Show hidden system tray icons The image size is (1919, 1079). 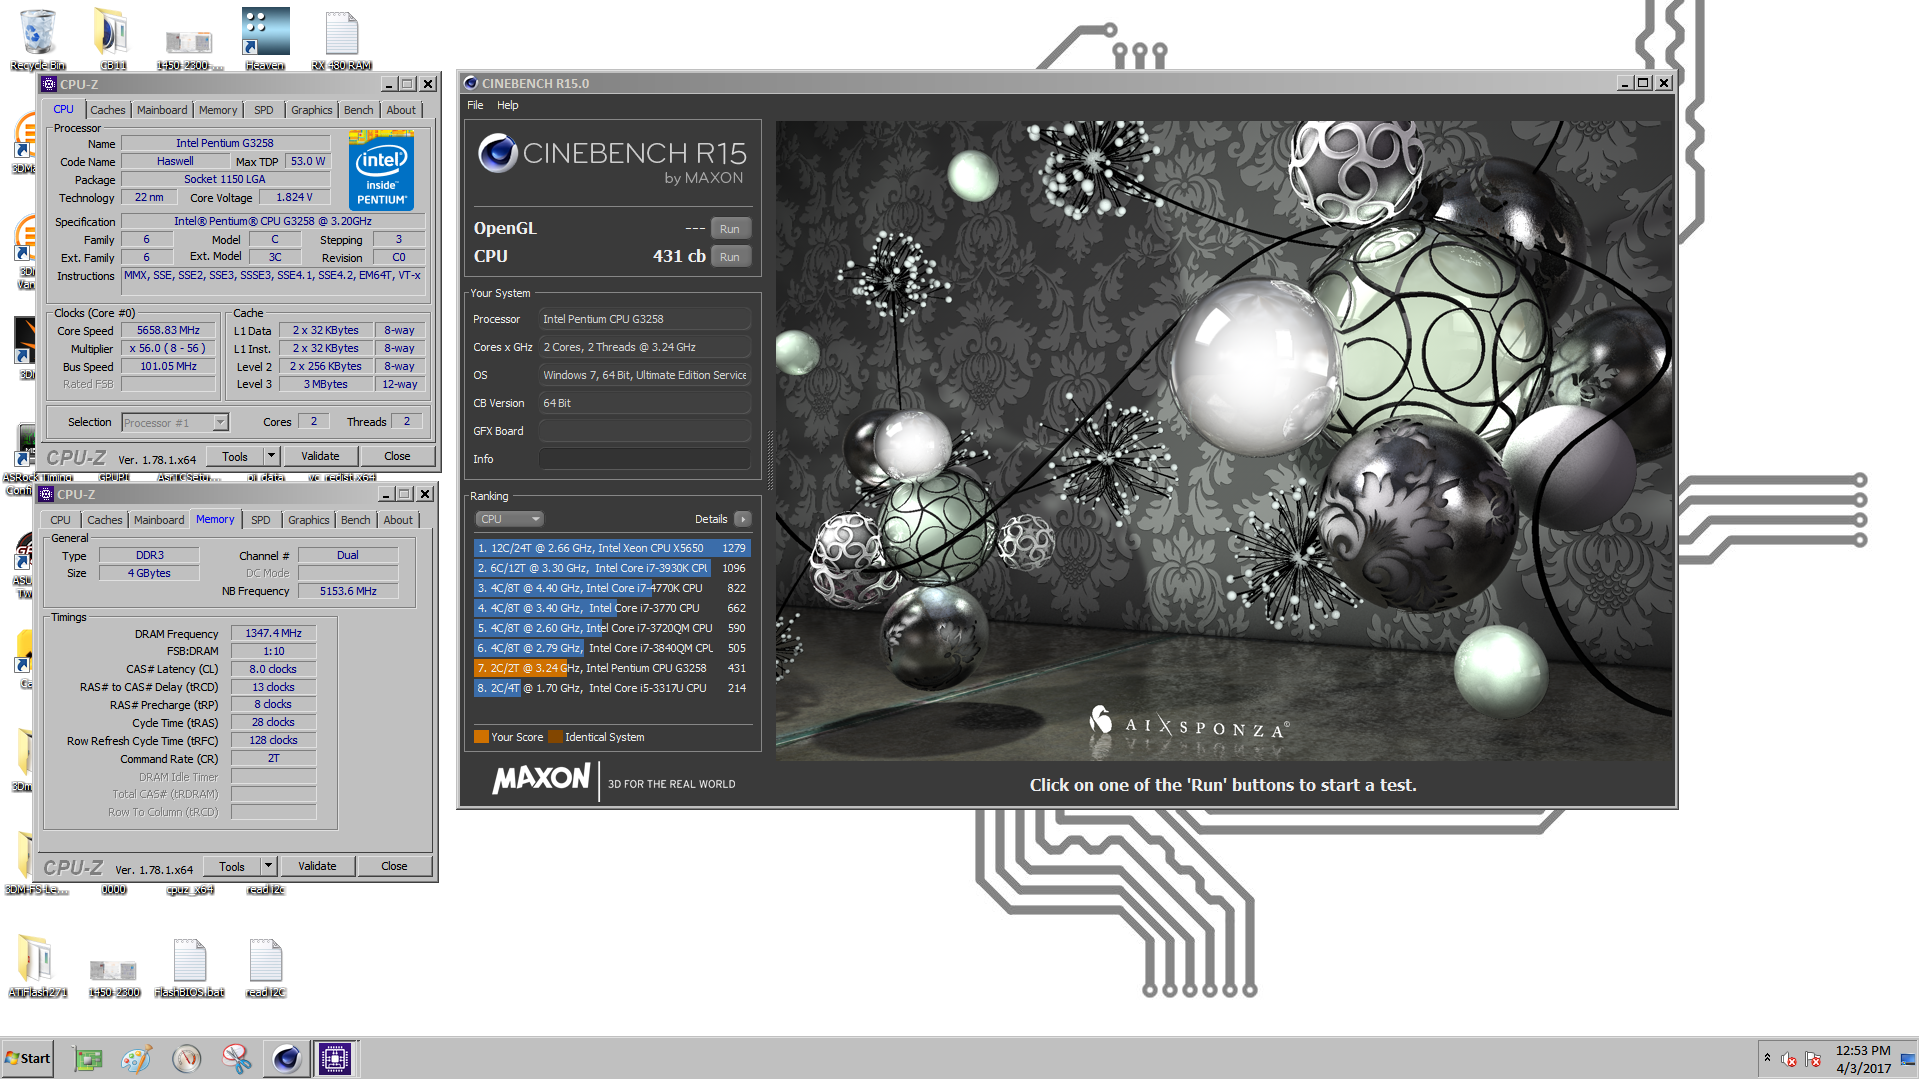[1767, 1058]
